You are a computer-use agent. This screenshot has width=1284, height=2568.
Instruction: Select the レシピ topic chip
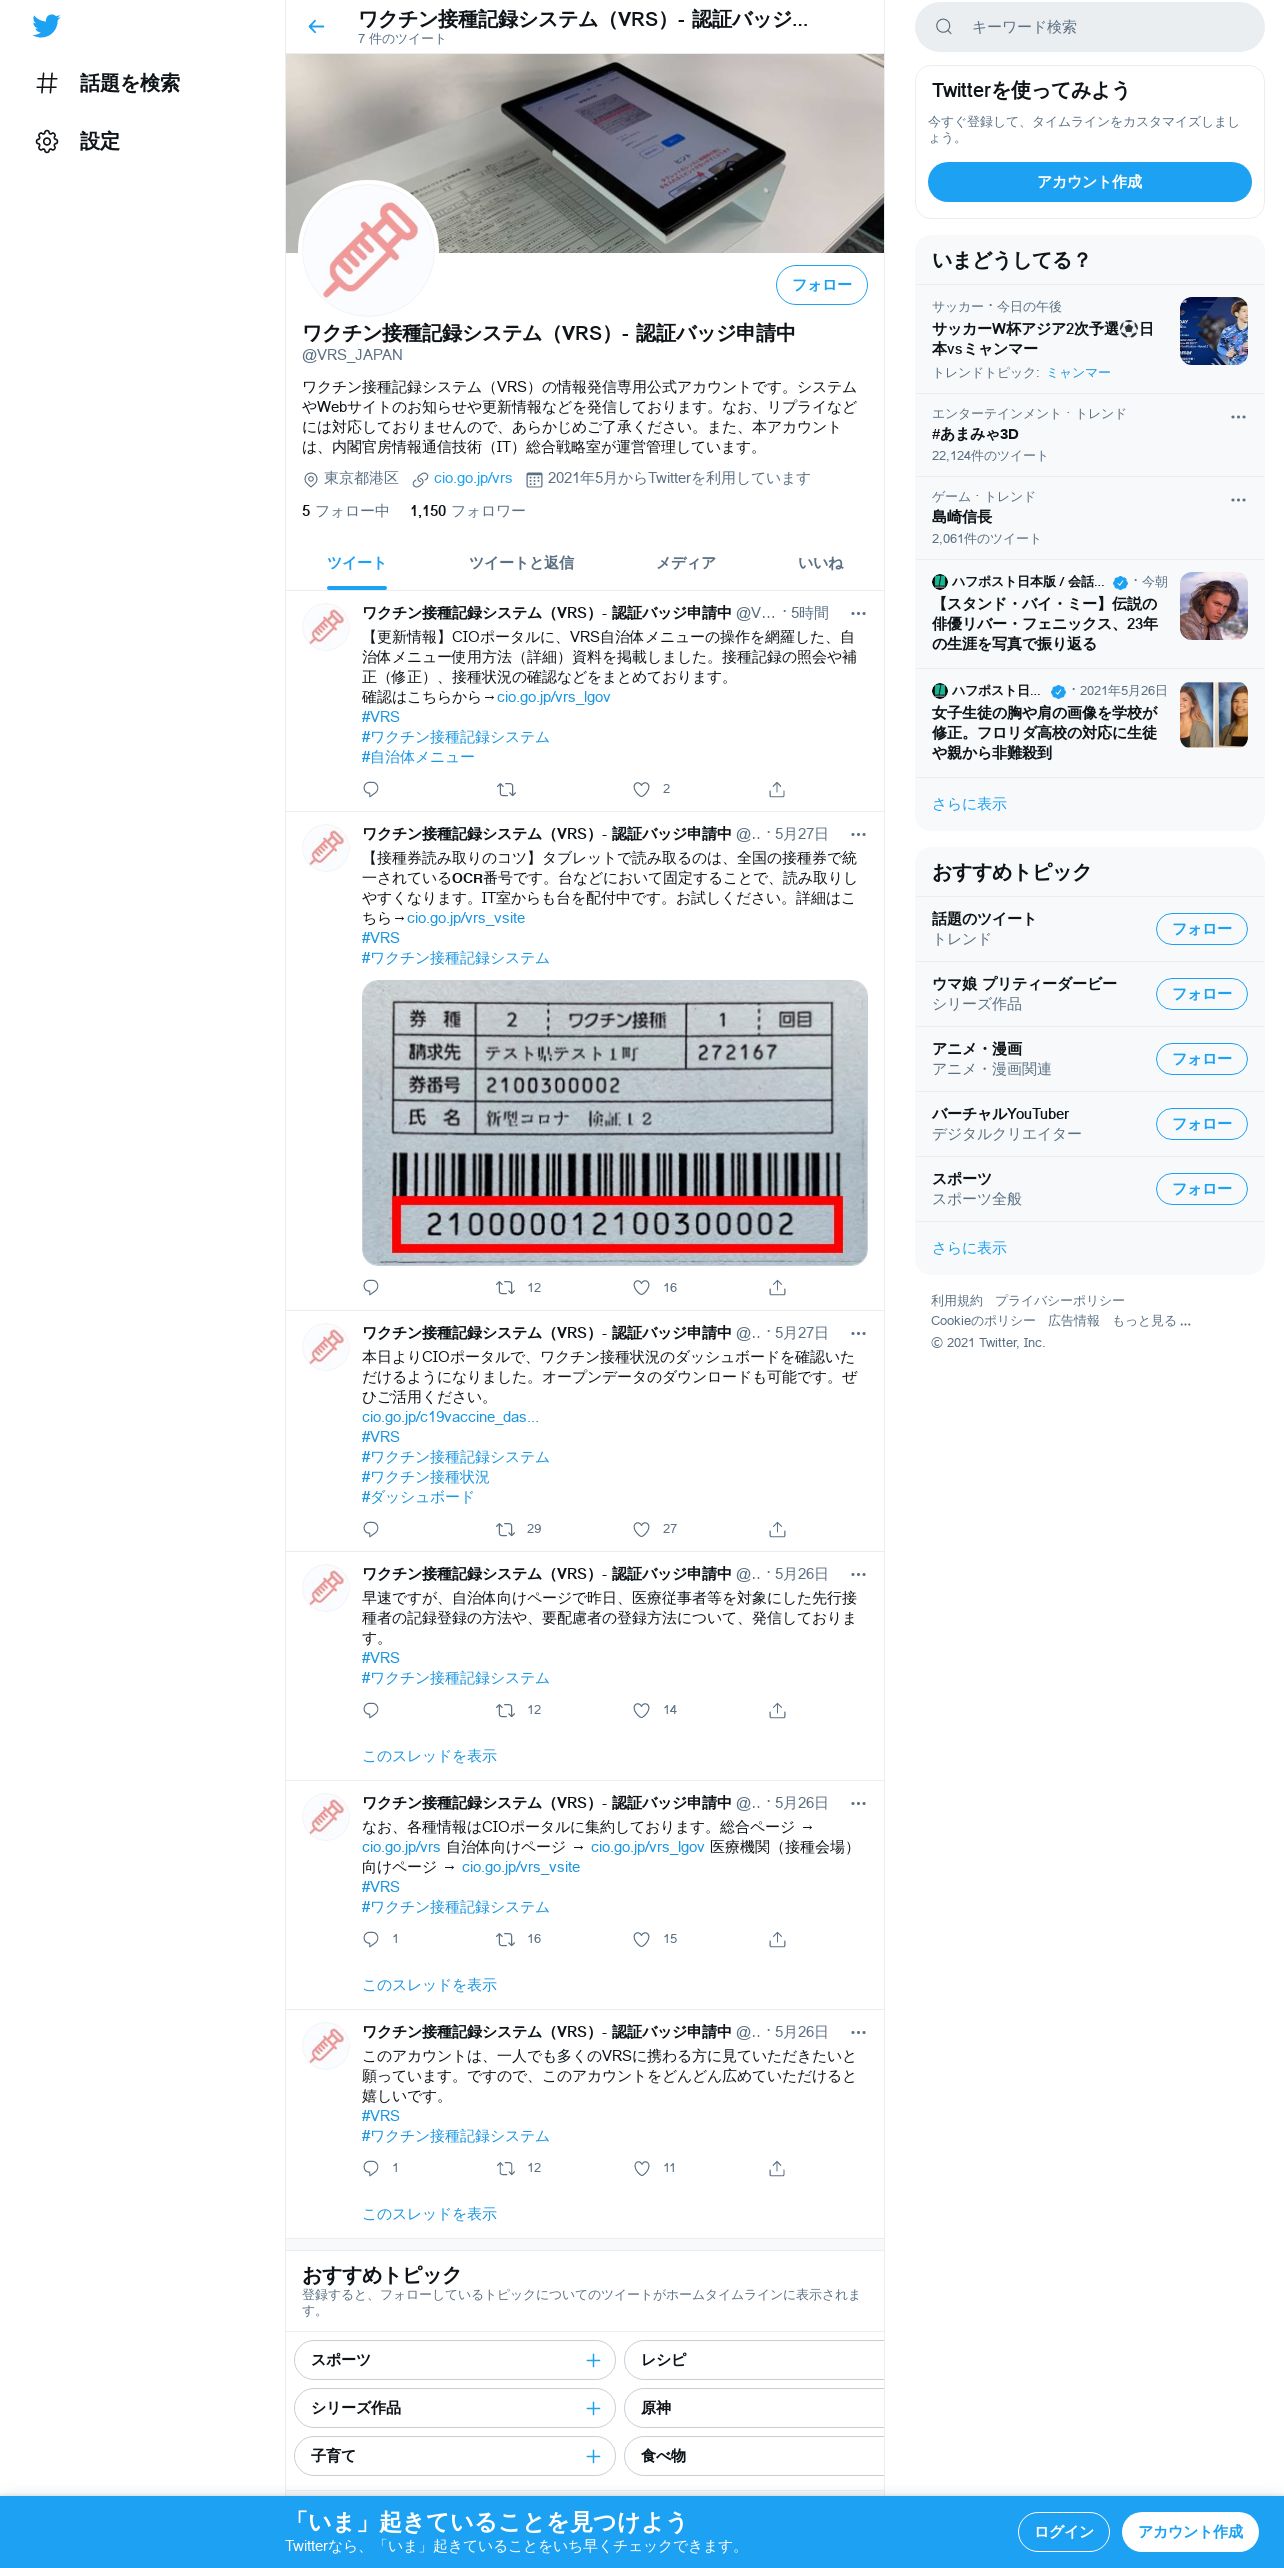pos(754,2360)
